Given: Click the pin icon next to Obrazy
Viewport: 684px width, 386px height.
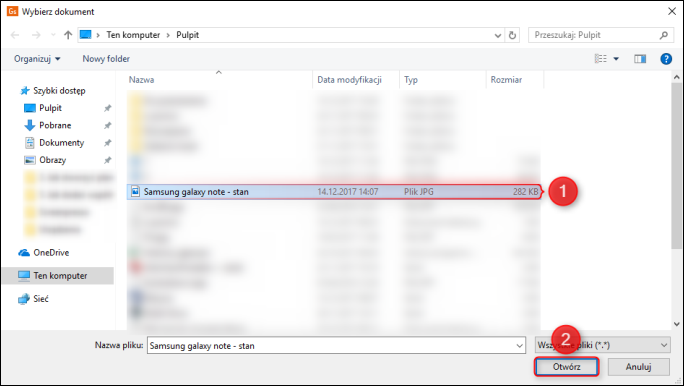Looking at the screenshot, I should tap(107, 161).
